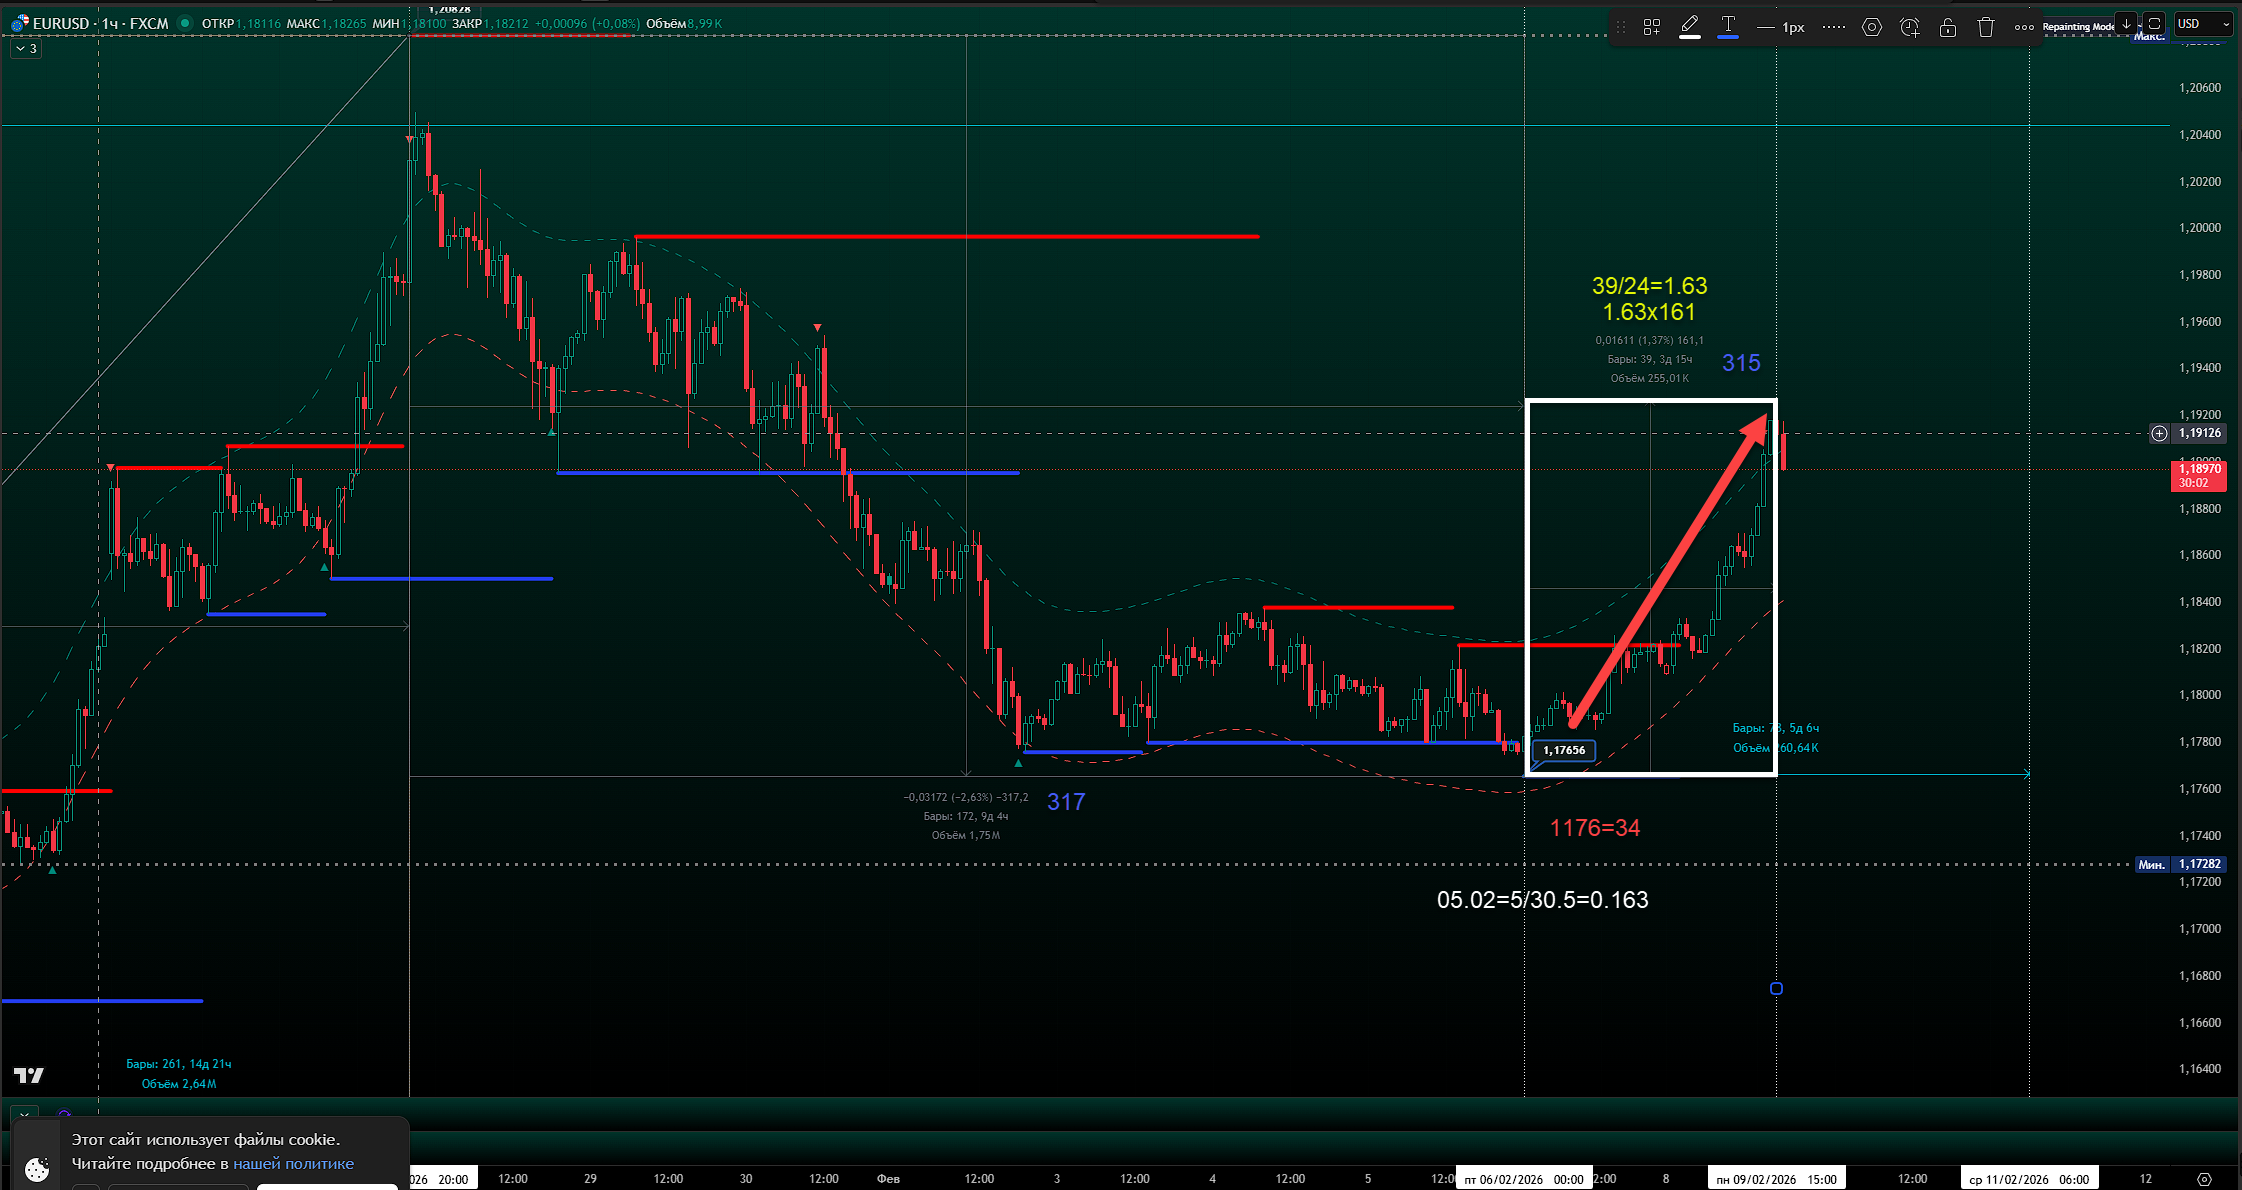Open the USD currency dropdown
Viewport: 2242px width, 1190px height.
2203,23
